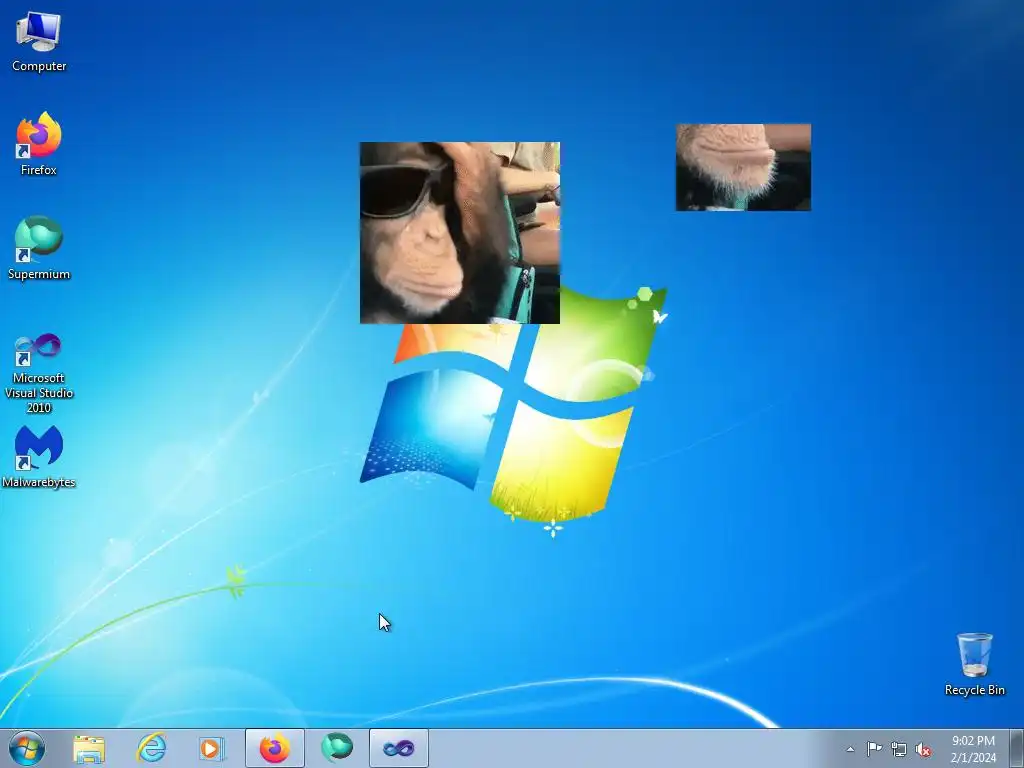Click the Recycle Bin label text
Screen dimensions: 1024x768
pos(974,690)
